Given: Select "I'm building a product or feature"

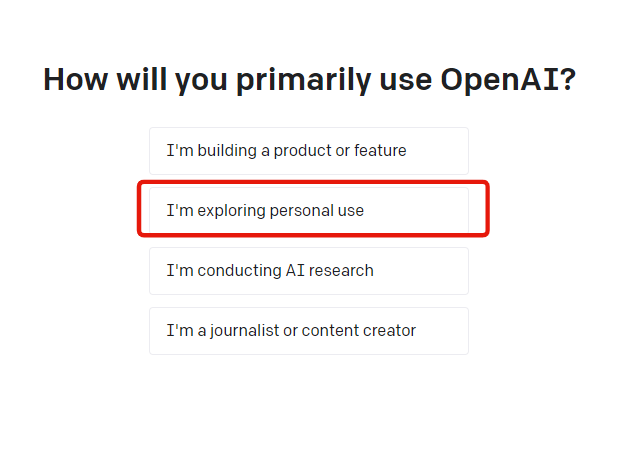Looking at the screenshot, I should (x=308, y=151).
